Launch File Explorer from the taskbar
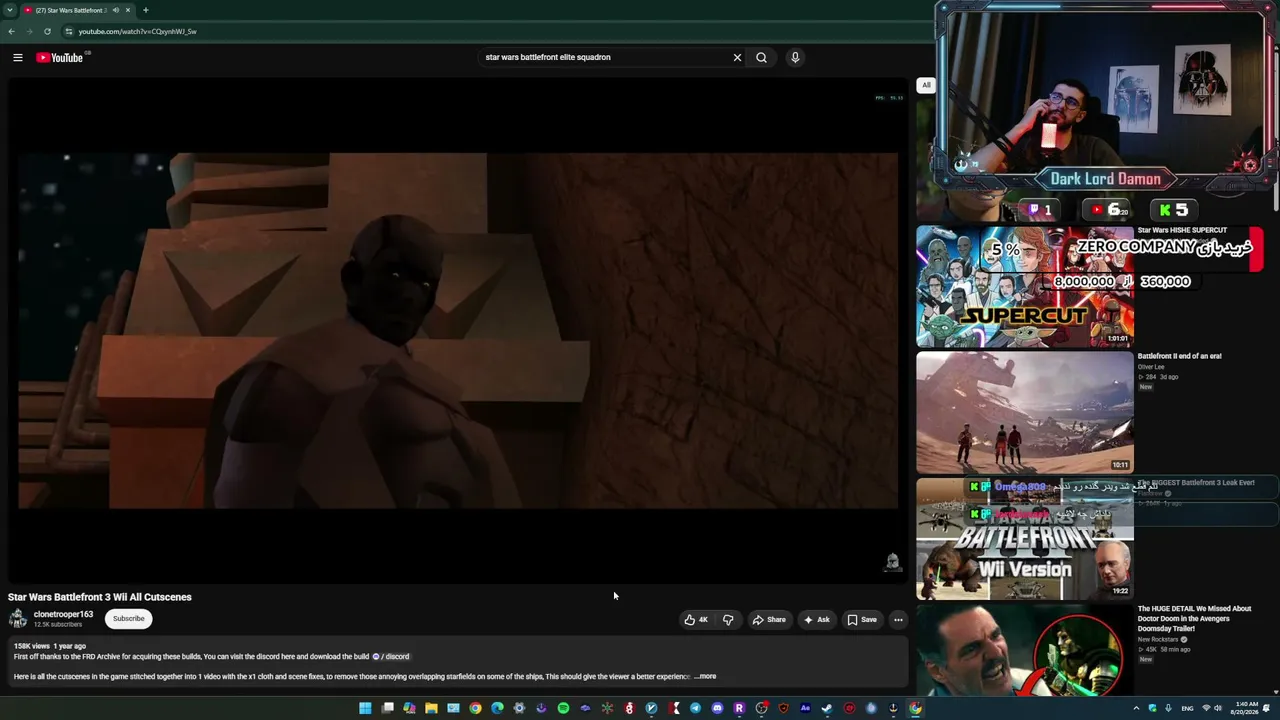1280x720 pixels. click(431, 708)
